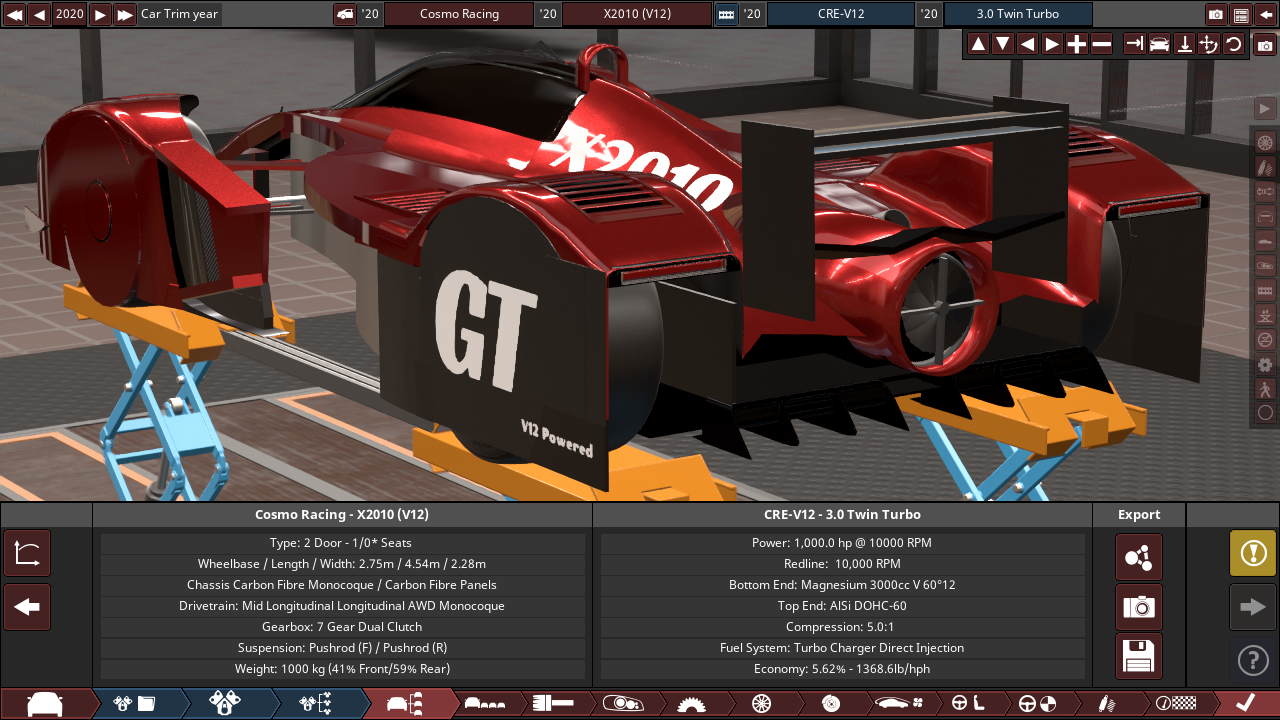Select the front car view icon
The image size is (1280, 720).
coord(1160,44)
